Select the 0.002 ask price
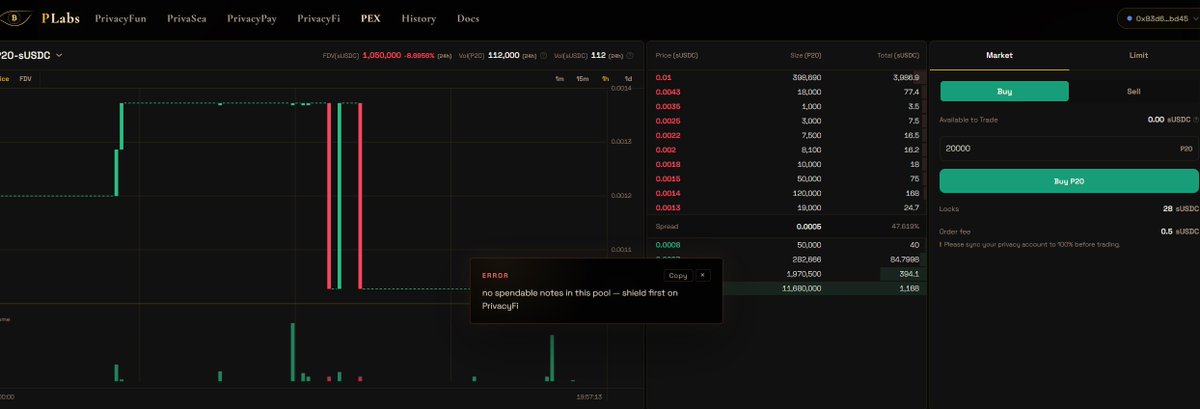Screen dimensions: 1200x409 665,150
